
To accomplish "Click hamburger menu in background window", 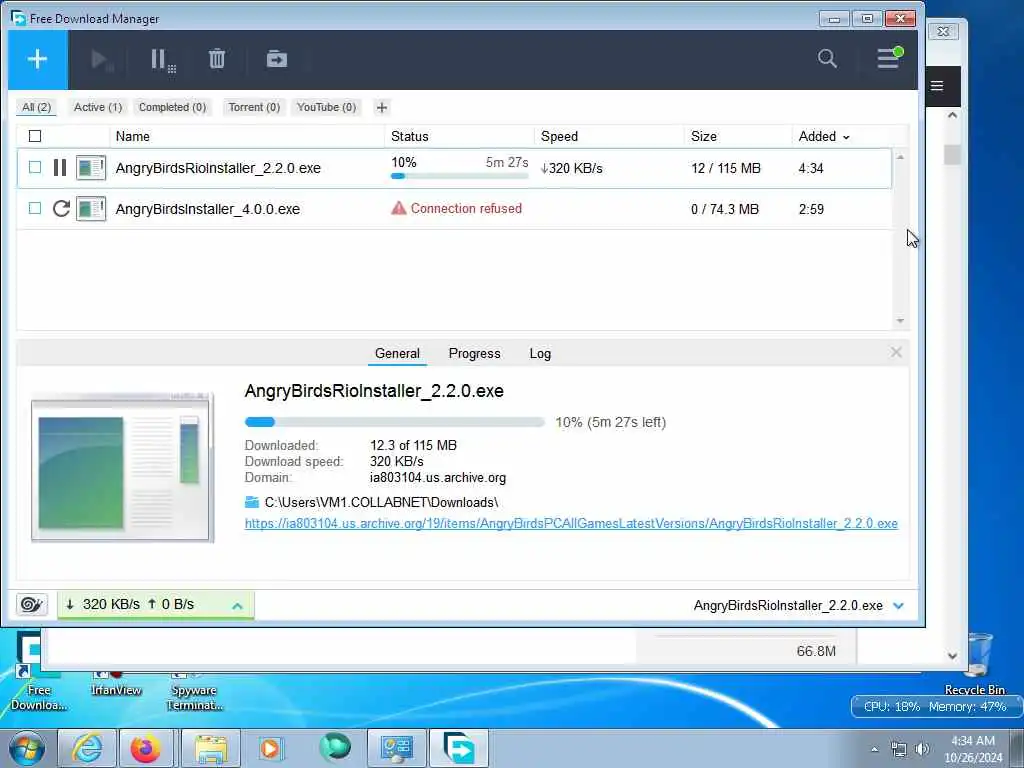I will click(937, 86).
